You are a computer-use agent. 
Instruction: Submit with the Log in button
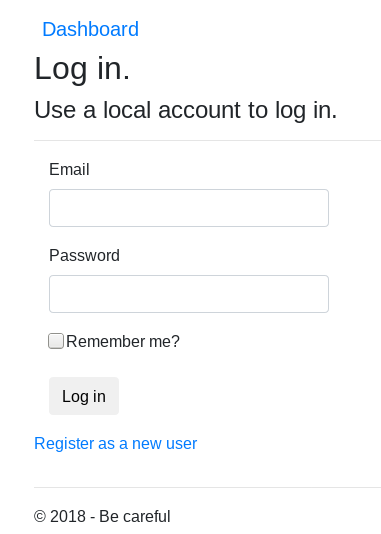(84, 396)
